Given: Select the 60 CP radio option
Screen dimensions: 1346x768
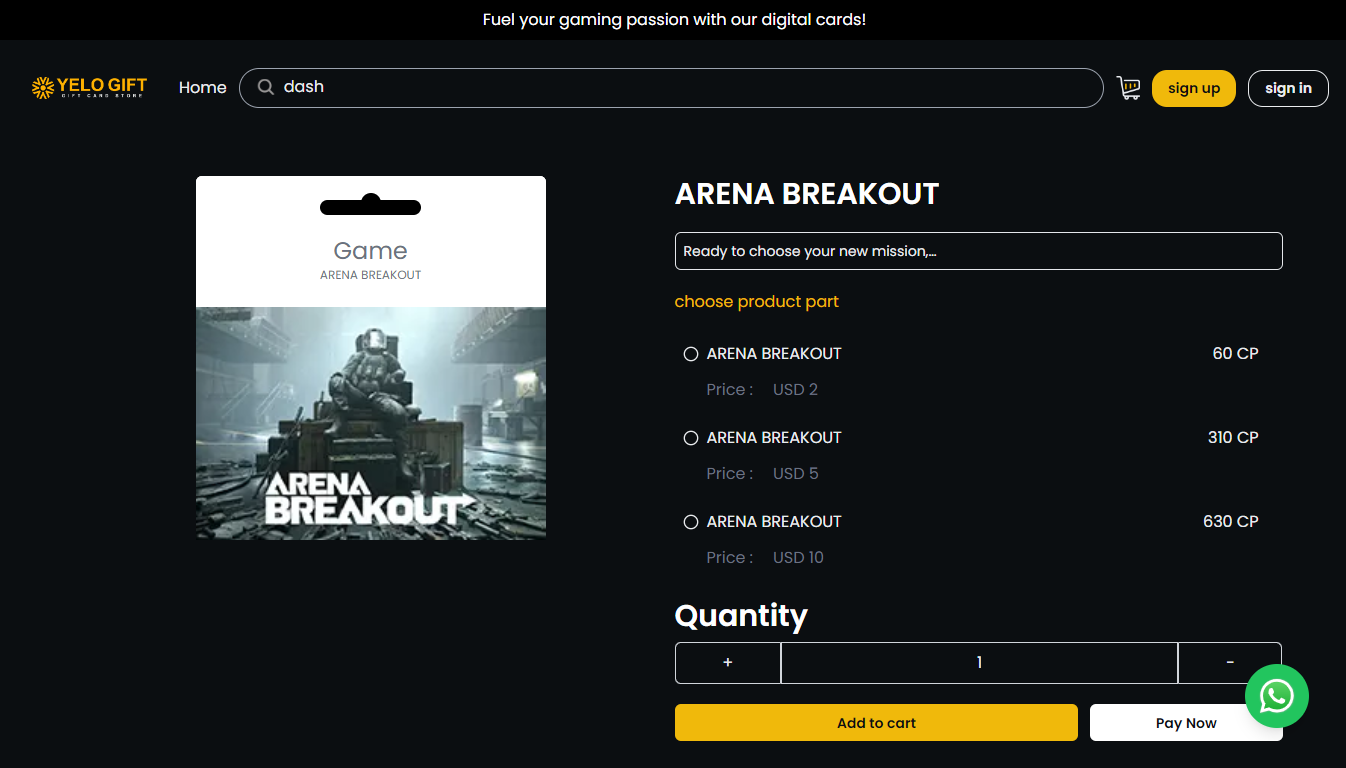Looking at the screenshot, I should 691,354.
